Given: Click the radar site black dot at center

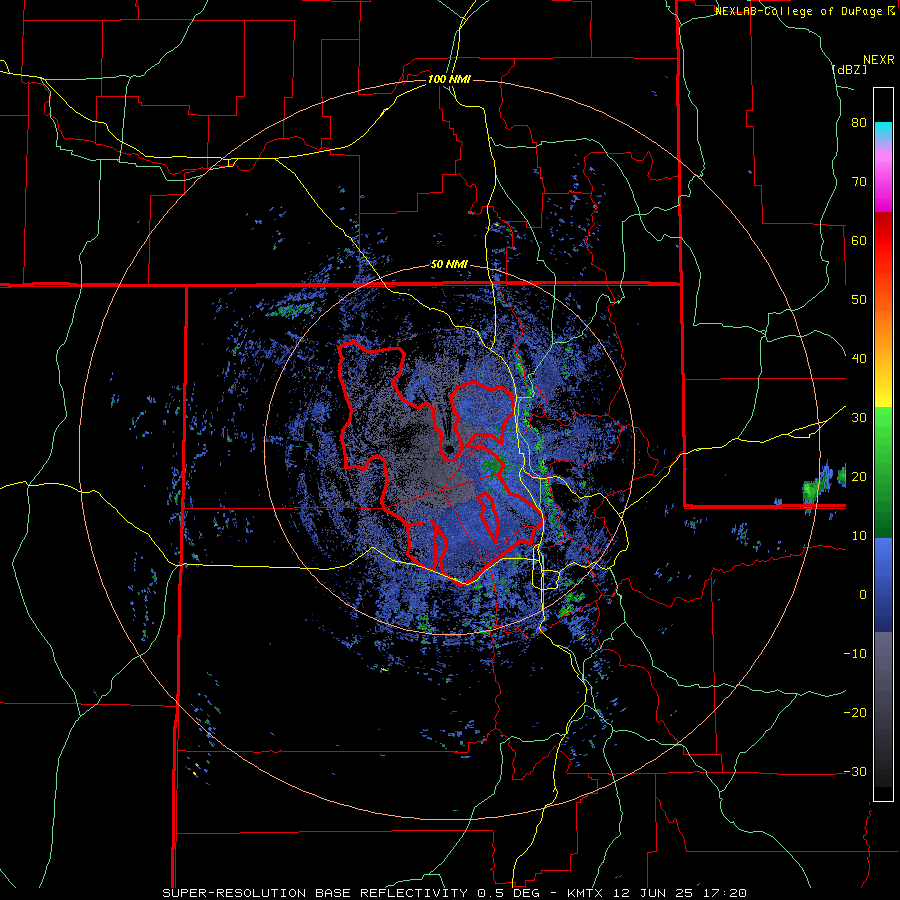Looking at the screenshot, I should (x=450, y=449).
